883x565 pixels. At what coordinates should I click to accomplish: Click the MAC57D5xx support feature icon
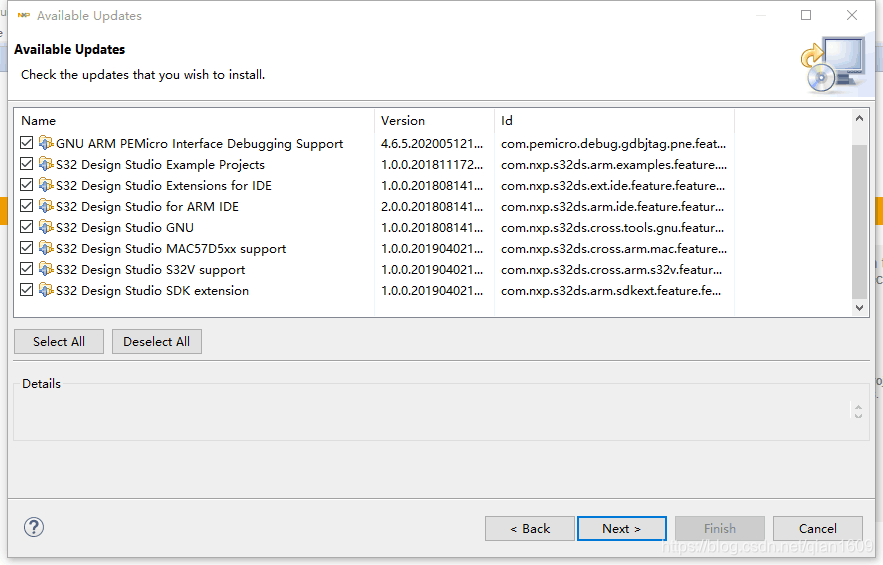(x=46, y=249)
